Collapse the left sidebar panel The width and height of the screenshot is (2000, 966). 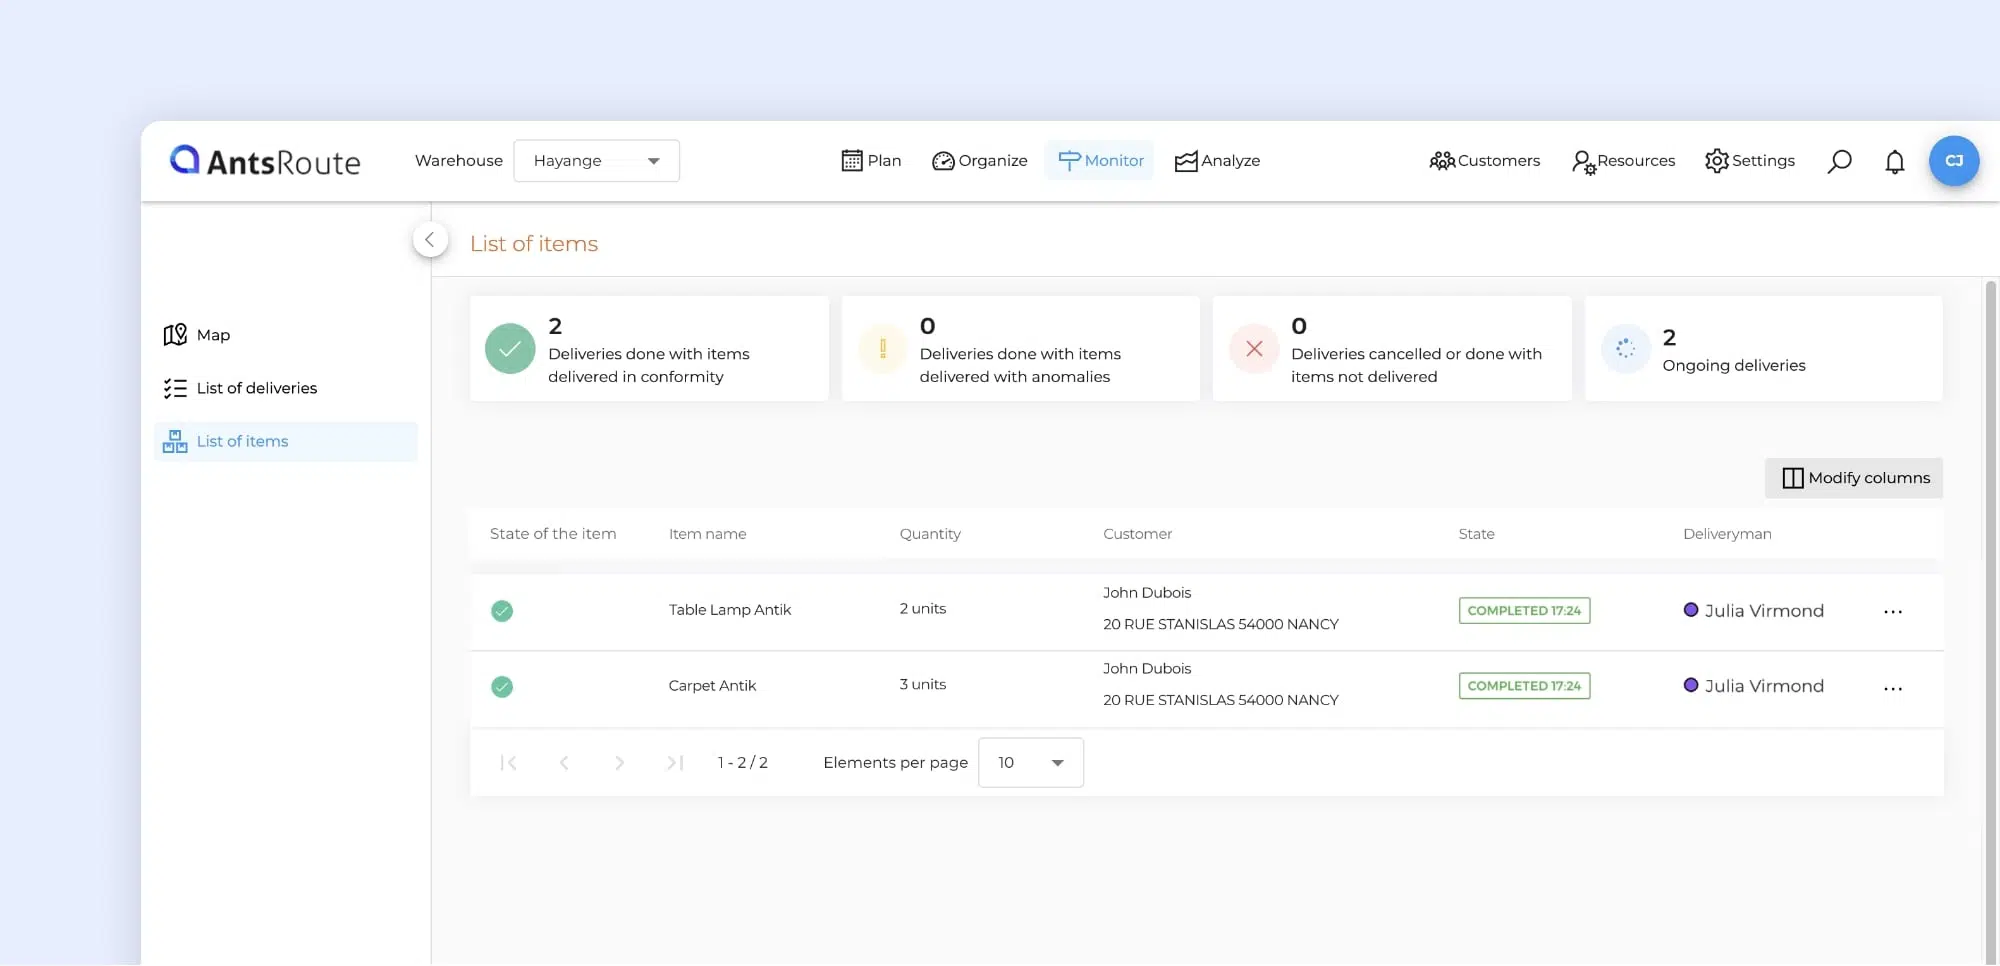430,240
